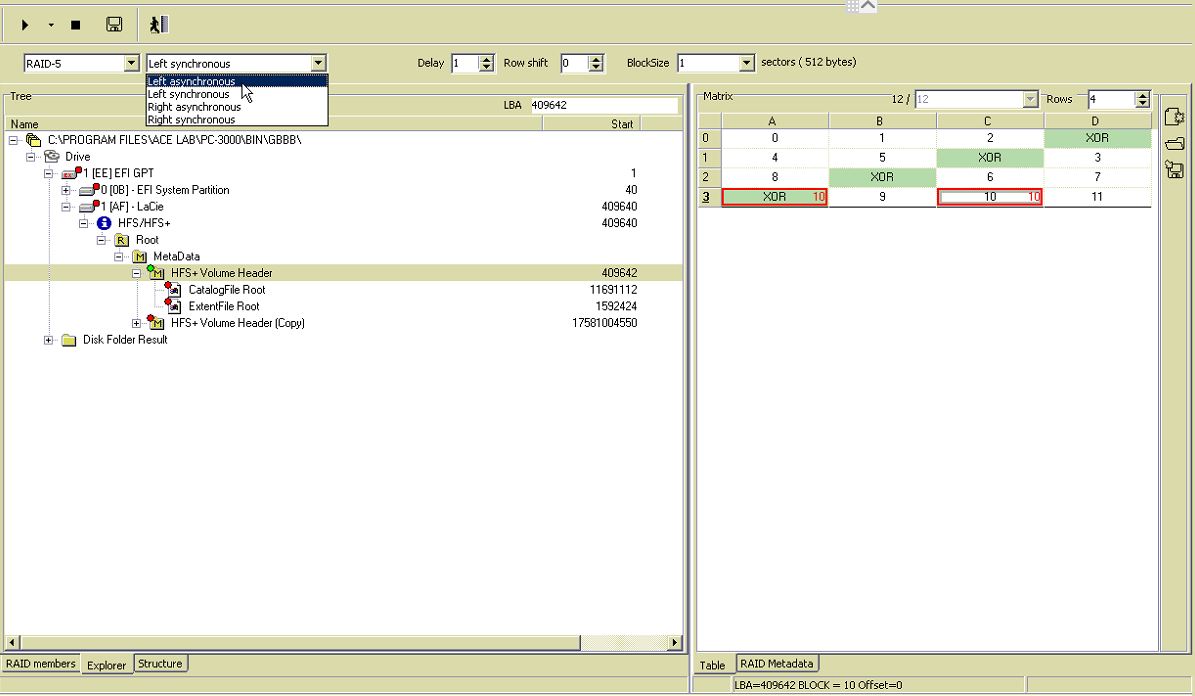Click HFS+ Volume Header (Copy) icon
The height and width of the screenshot is (696, 1195).
[x=155, y=323]
